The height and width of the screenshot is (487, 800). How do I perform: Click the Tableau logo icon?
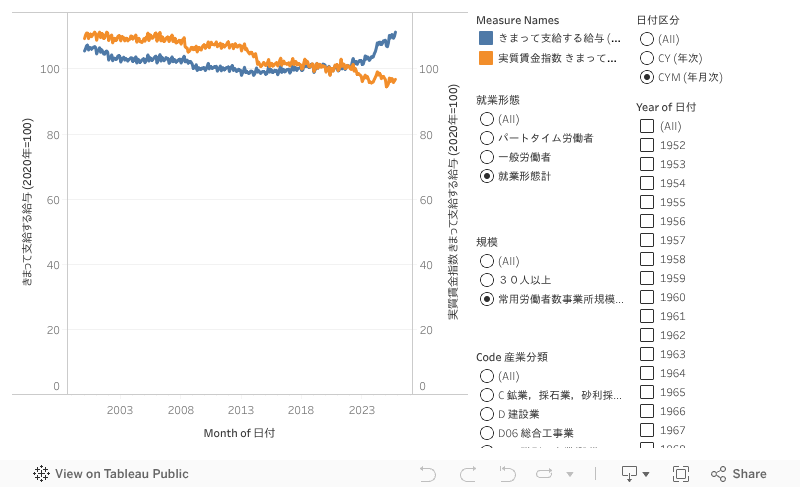[42, 474]
